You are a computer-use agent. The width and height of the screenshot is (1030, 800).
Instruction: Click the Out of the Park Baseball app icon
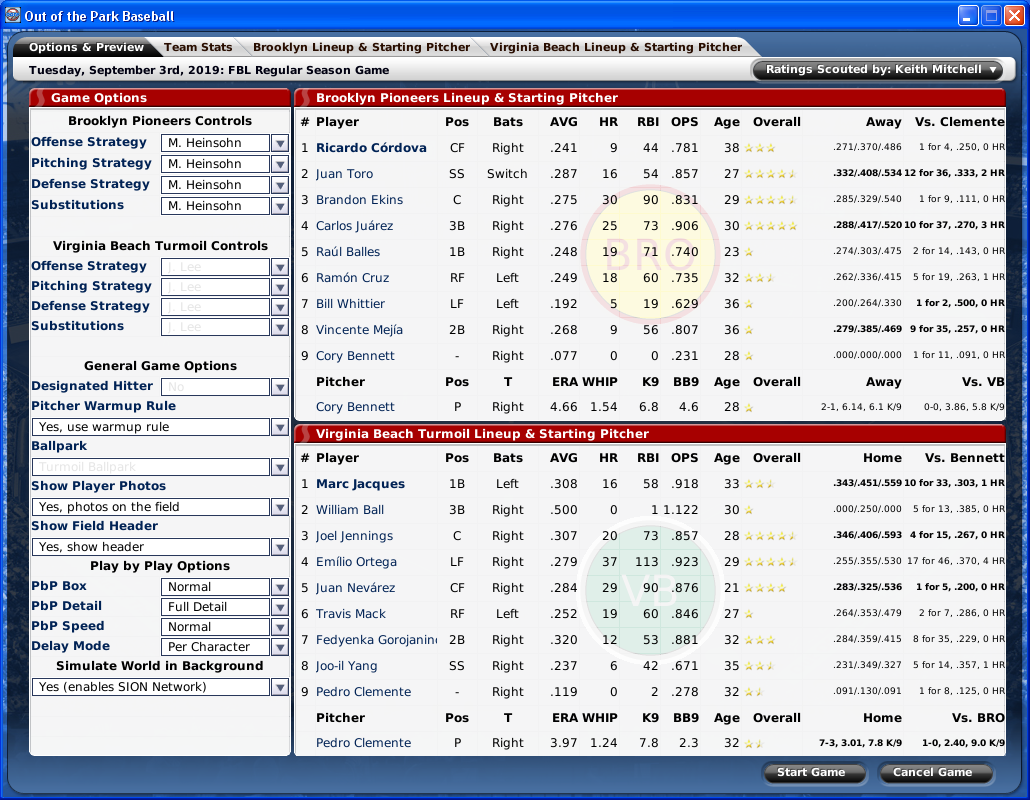[12, 15]
